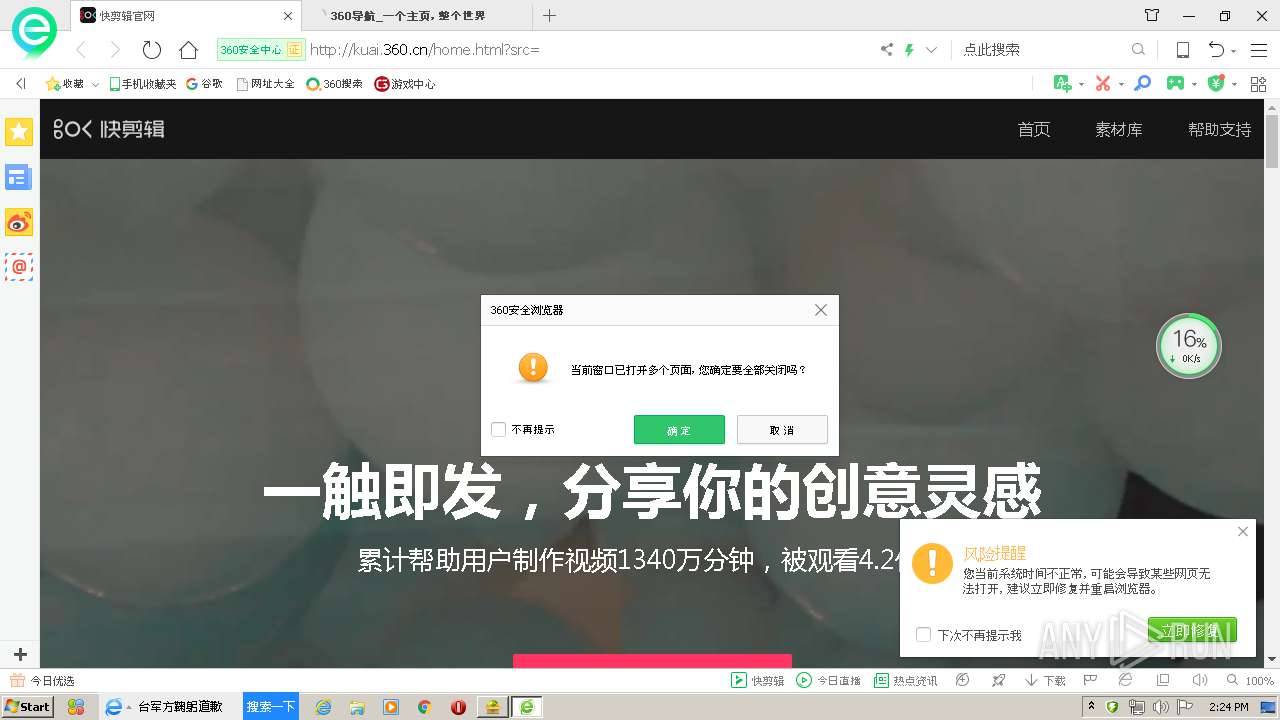Click 搜索一下 button on the taskbar

pos(271,706)
